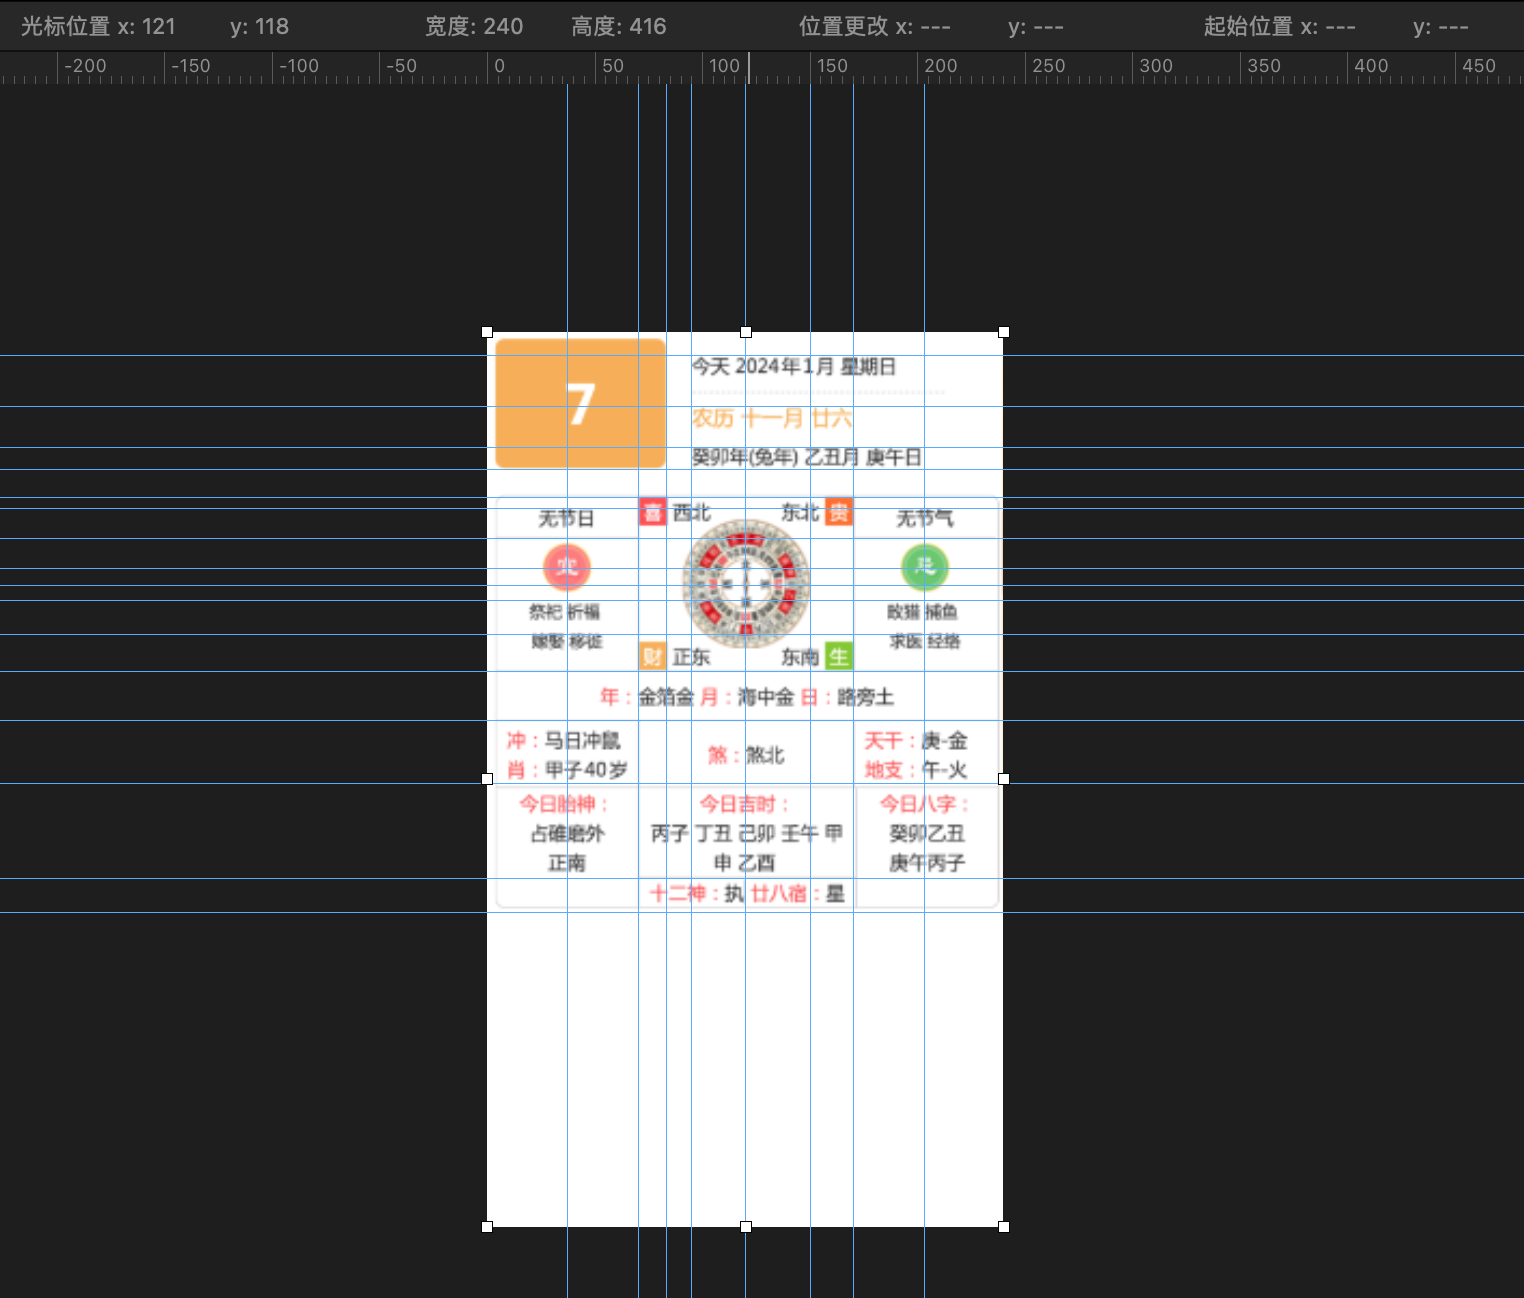Viewport: 1524px width, 1298px height.
Task: Click the bottom-left selection handle
Action: [x=487, y=1227]
